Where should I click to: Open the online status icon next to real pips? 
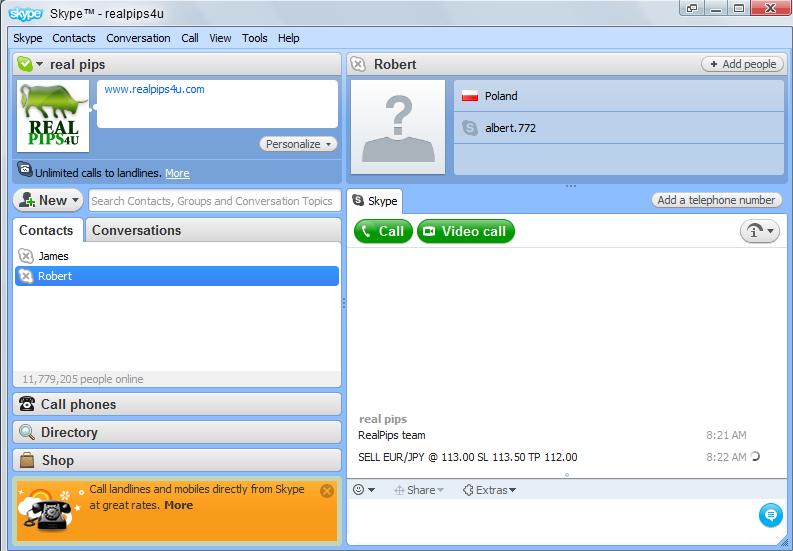[x=24, y=64]
